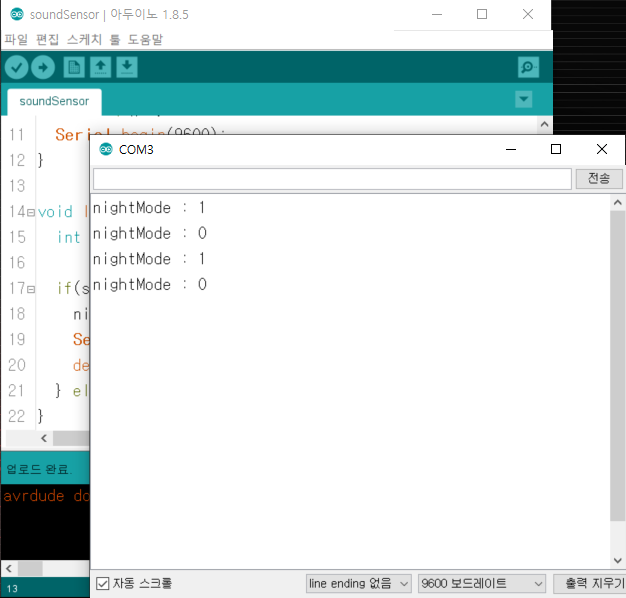Click the 출력 지우기 button
The height and width of the screenshot is (598, 626).
590,584
